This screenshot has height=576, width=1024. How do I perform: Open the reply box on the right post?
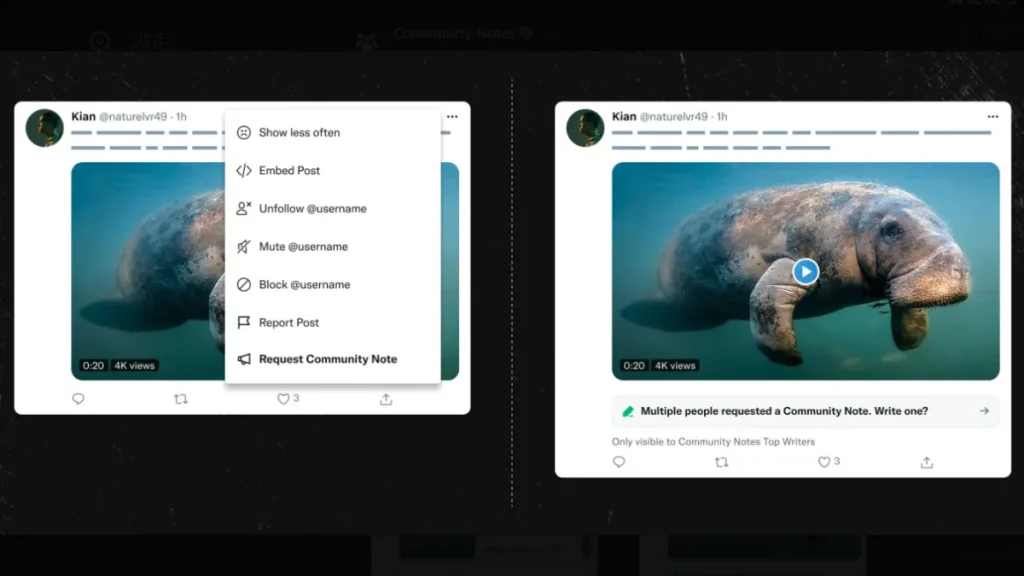pos(619,462)
